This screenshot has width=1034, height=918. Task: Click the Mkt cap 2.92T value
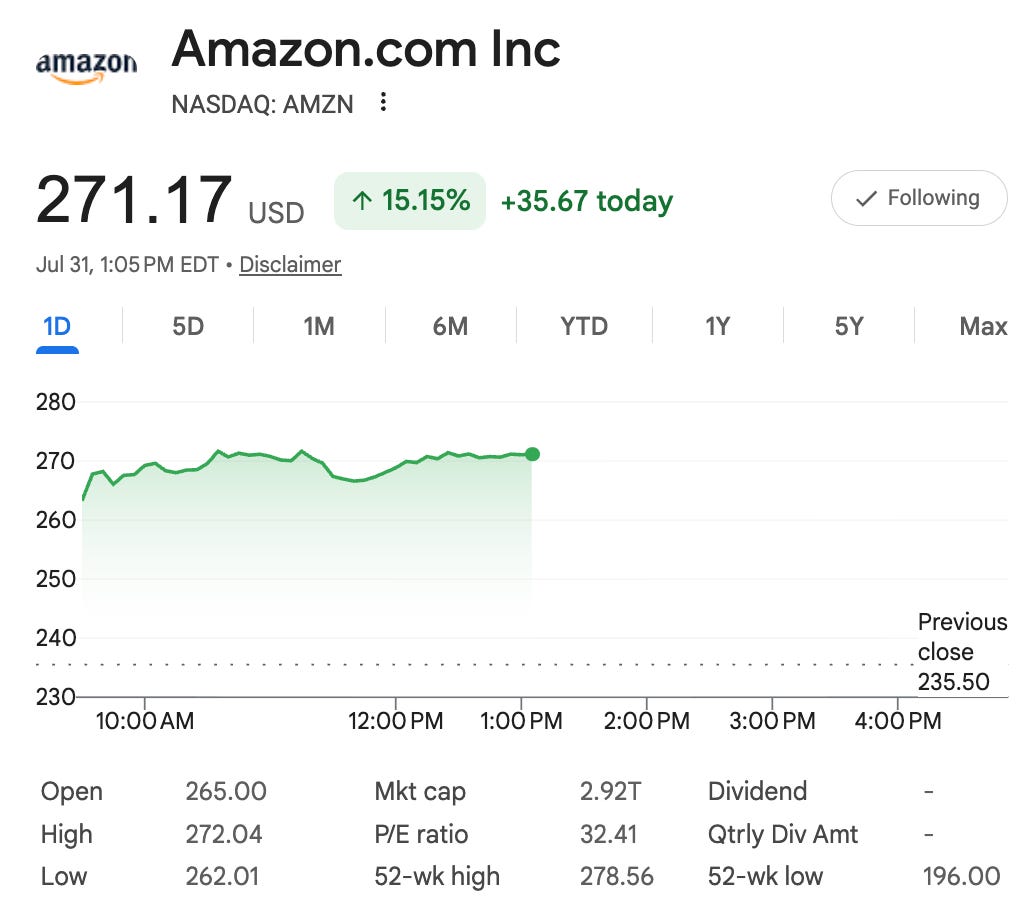[x=610, y=791]
